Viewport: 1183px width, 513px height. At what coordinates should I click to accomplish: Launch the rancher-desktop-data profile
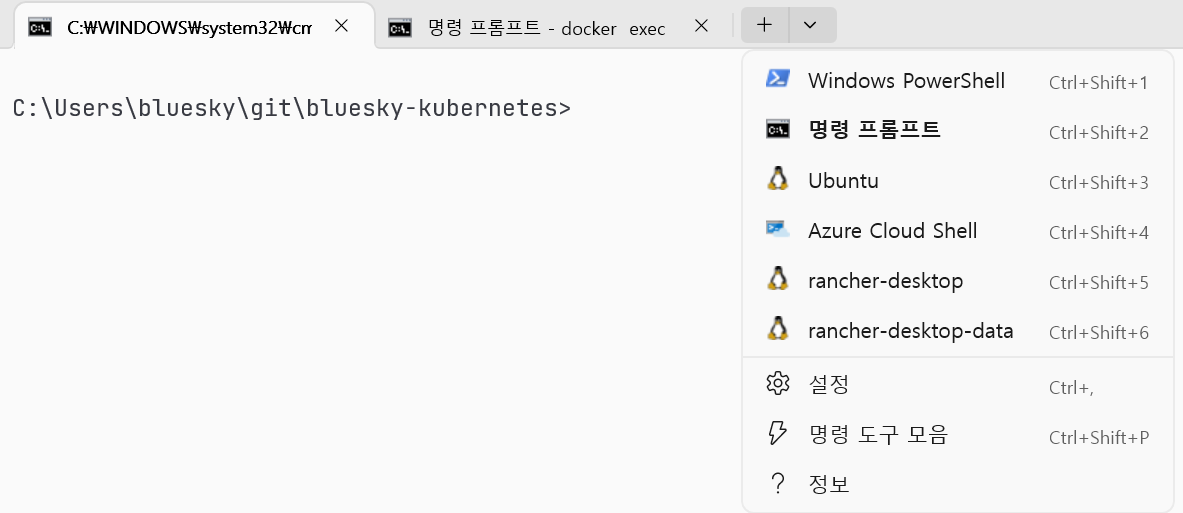[957, 331]
